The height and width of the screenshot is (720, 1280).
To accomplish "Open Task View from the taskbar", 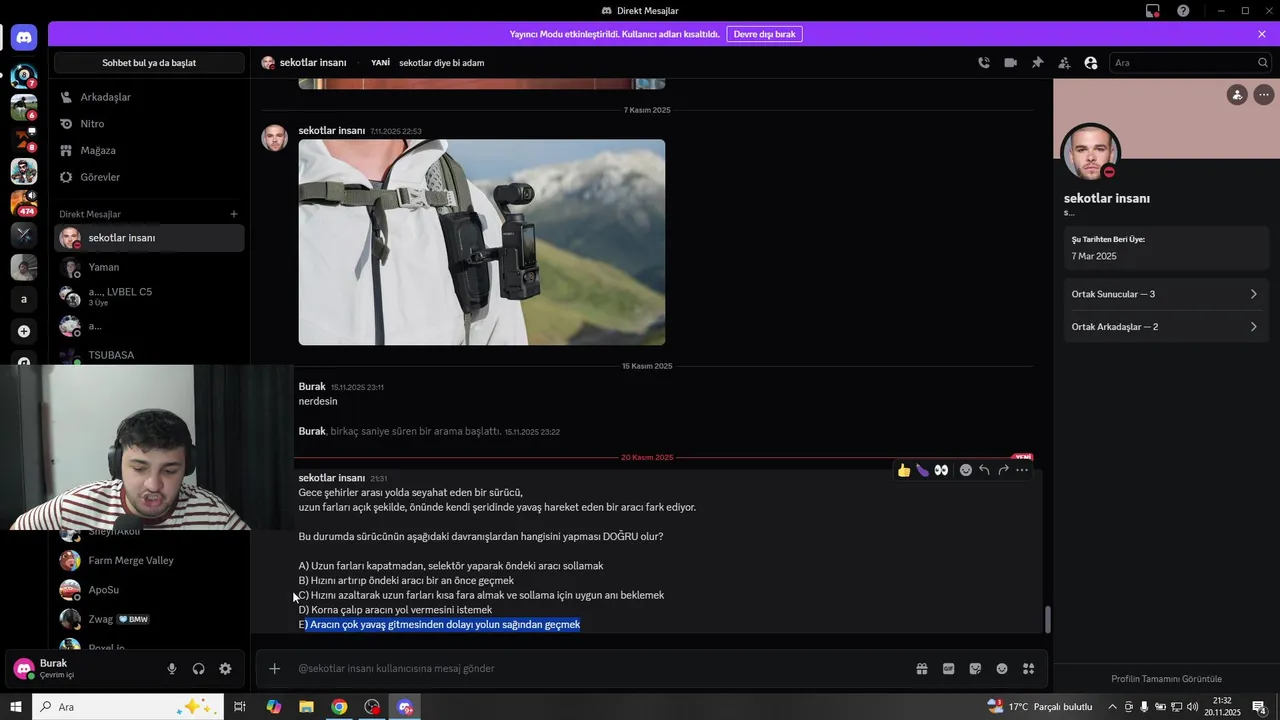I will [240, 707].
